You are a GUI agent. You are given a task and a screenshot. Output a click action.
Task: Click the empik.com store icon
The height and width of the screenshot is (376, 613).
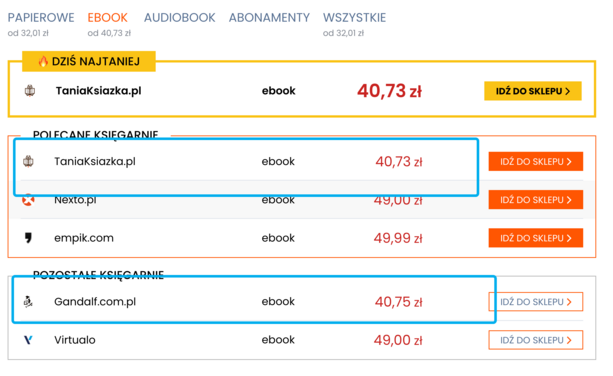coord(28,238)
